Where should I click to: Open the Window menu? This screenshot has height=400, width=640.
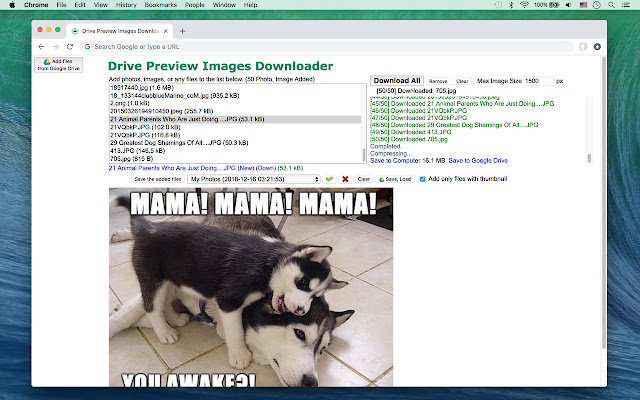(x=224, y=5)
